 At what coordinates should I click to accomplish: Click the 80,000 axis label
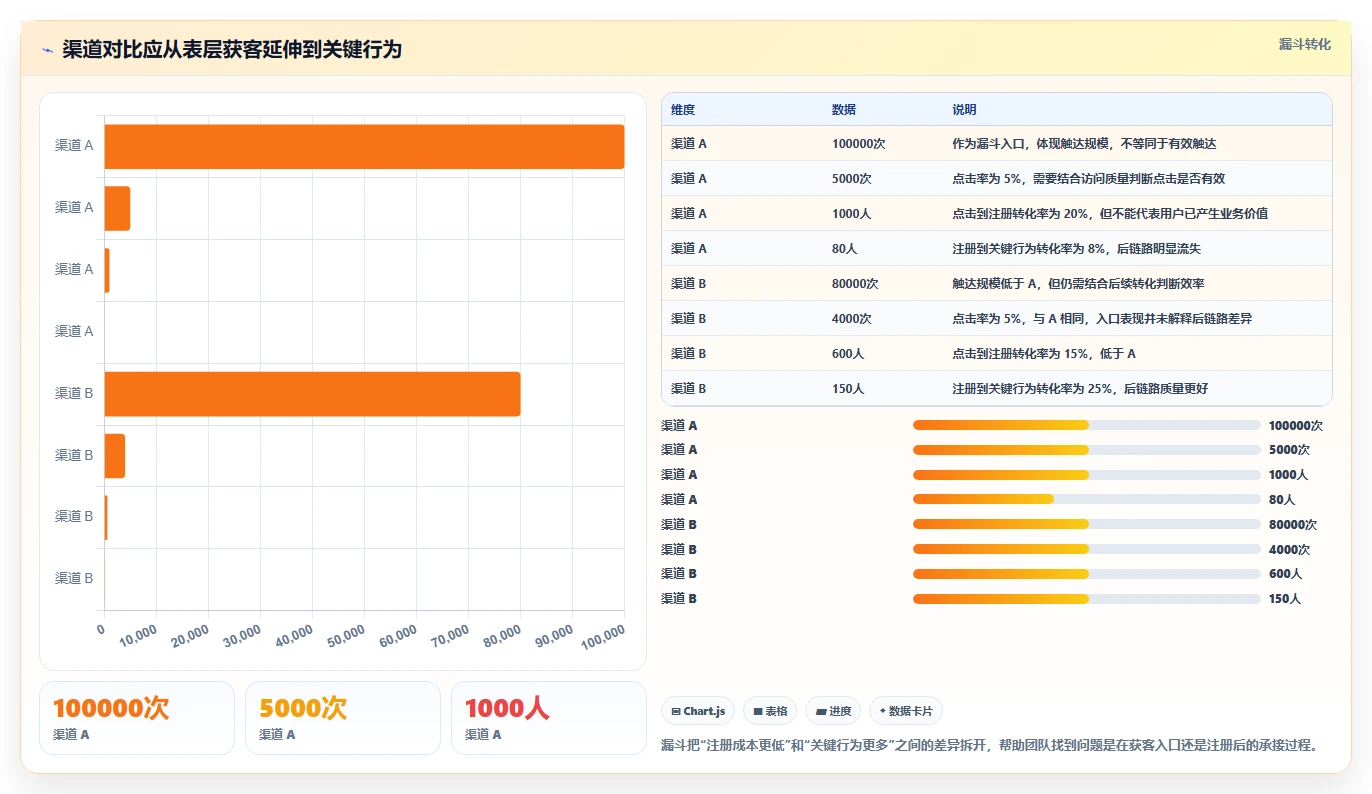click(503, 635)
